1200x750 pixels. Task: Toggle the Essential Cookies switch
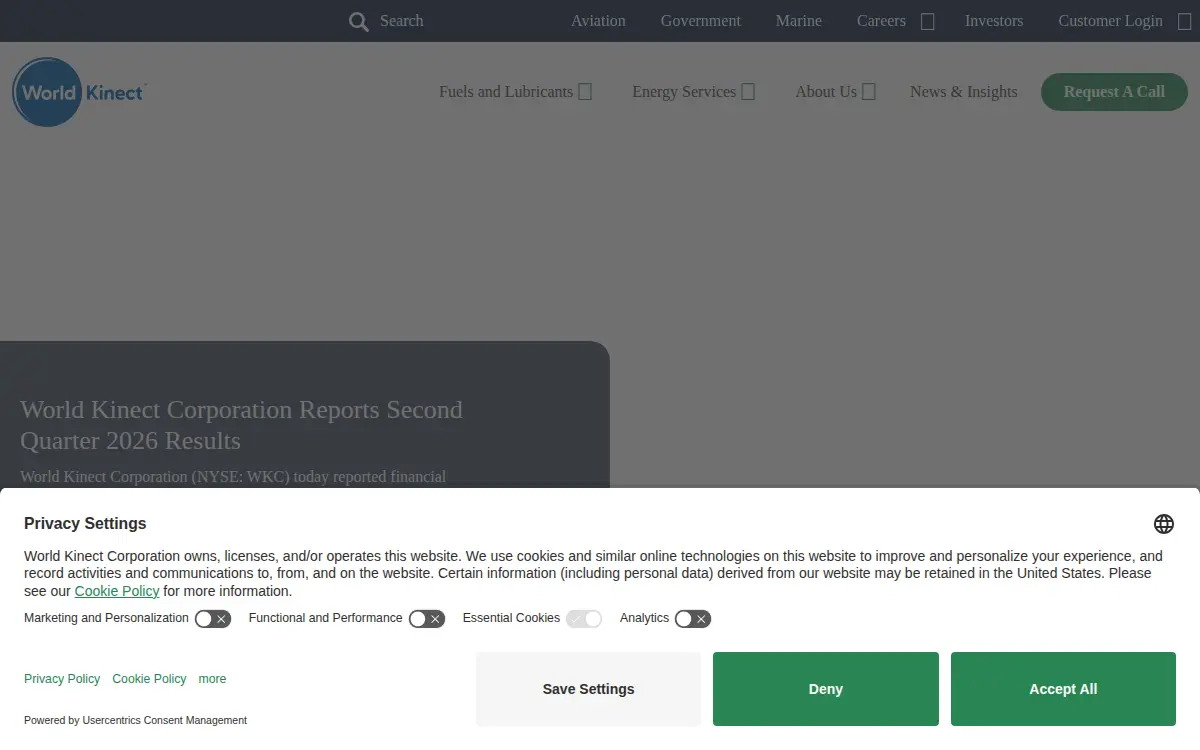[x=584, y=619]
